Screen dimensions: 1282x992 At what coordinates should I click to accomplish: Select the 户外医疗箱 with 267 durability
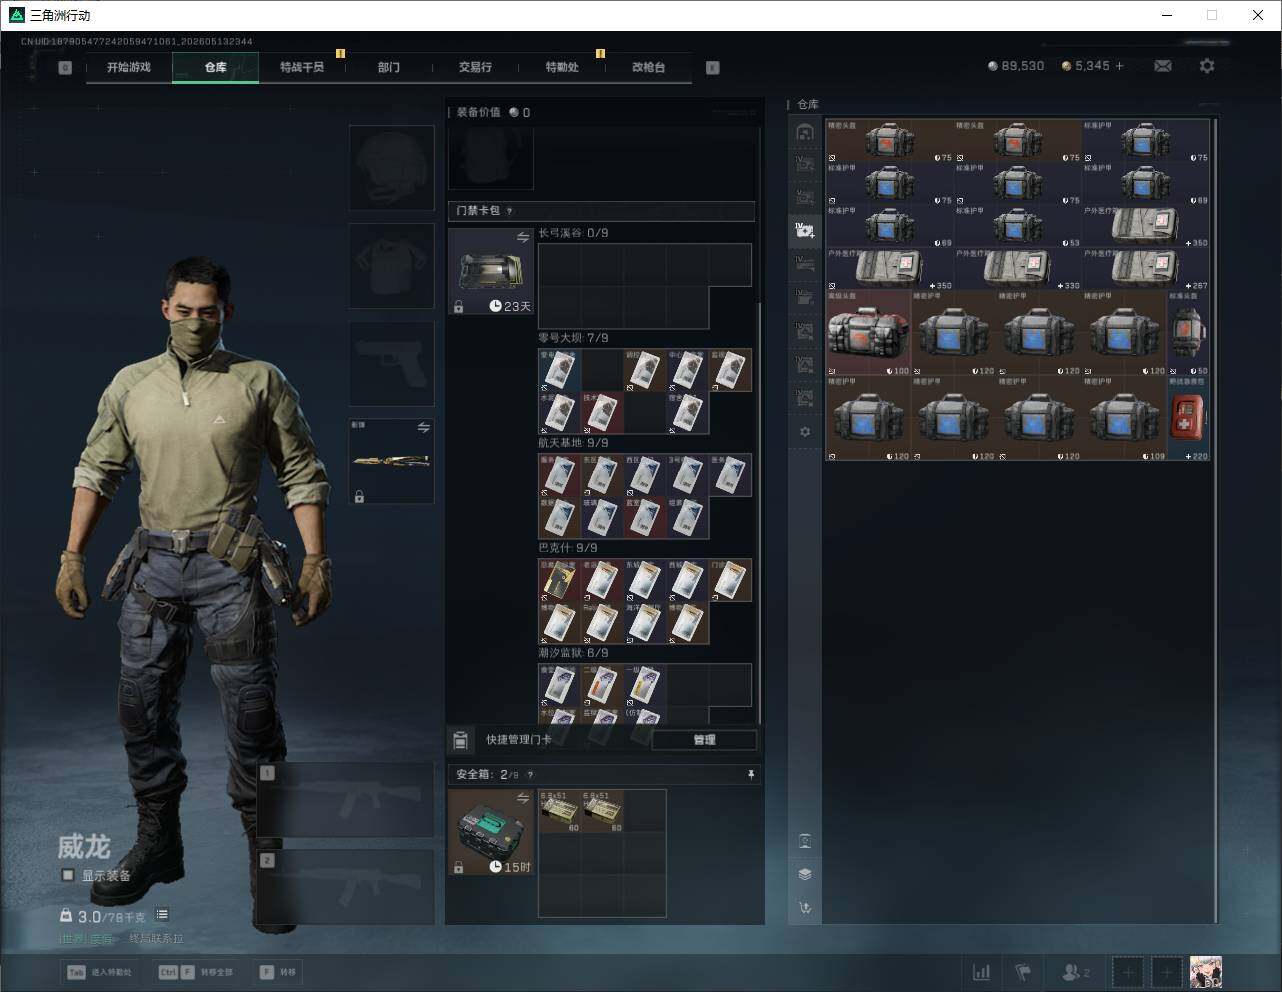(1146, 270)
